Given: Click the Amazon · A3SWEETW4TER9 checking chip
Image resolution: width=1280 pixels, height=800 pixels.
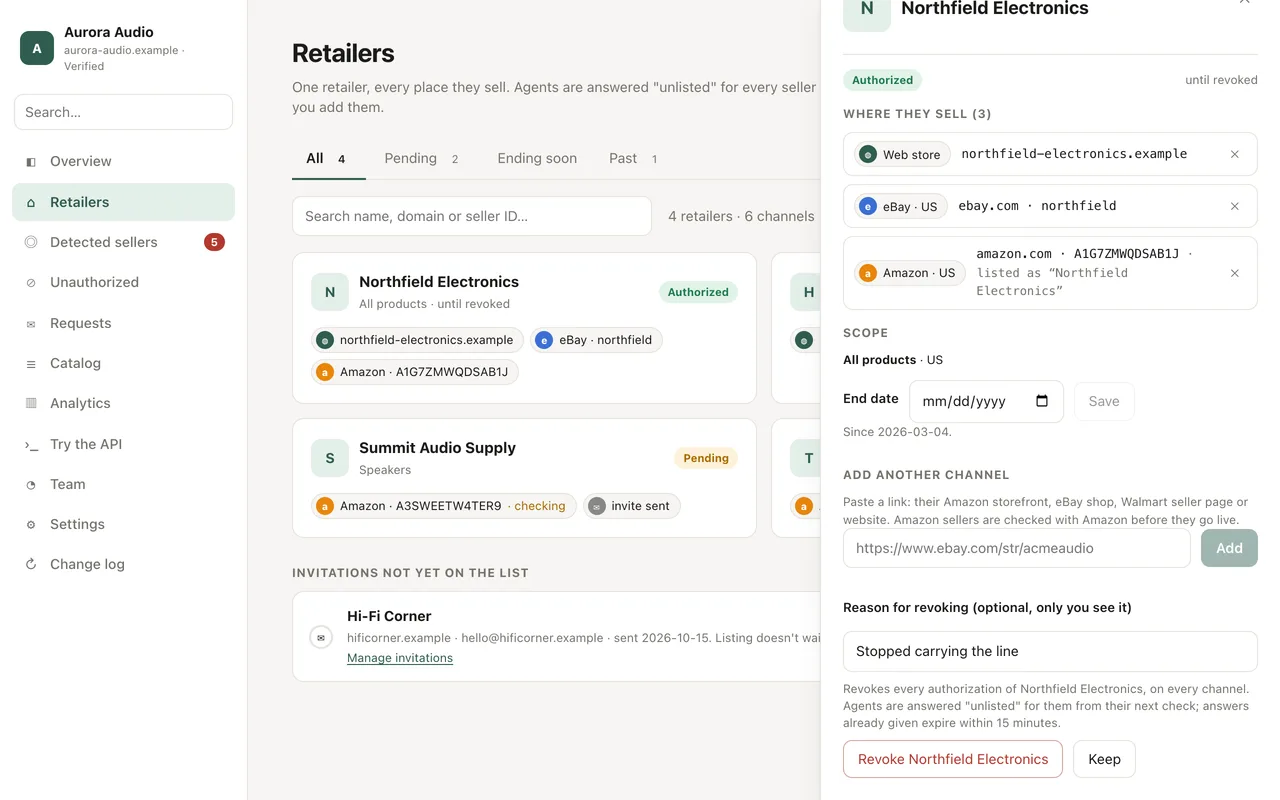Looking at the screenshot, I should pyautogui.click(x=444, y=506).
